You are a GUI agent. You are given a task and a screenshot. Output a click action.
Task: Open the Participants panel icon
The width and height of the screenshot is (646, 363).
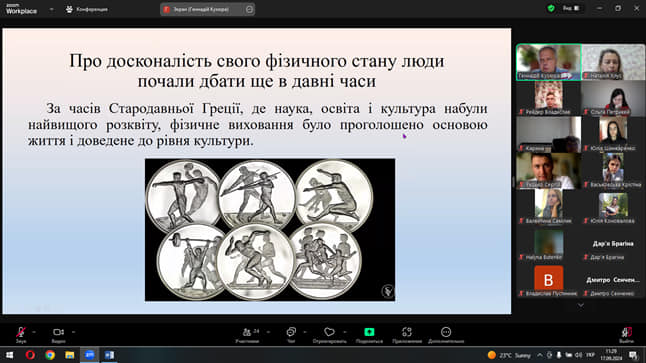[x=247, y=332]
